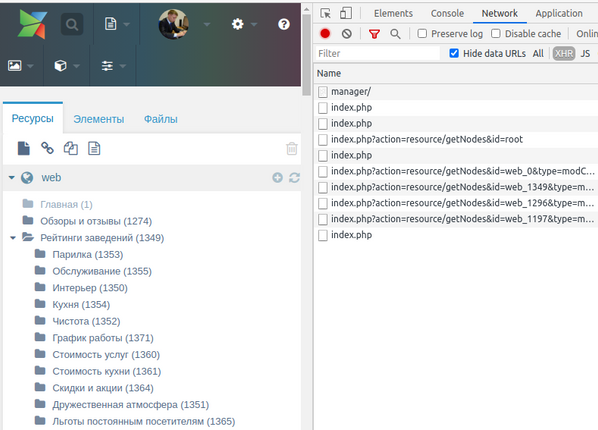The width and height of the screenshot is (598, 430).
Task: Tick the Disable cache checkbox
Action: [x=496, y=34]
